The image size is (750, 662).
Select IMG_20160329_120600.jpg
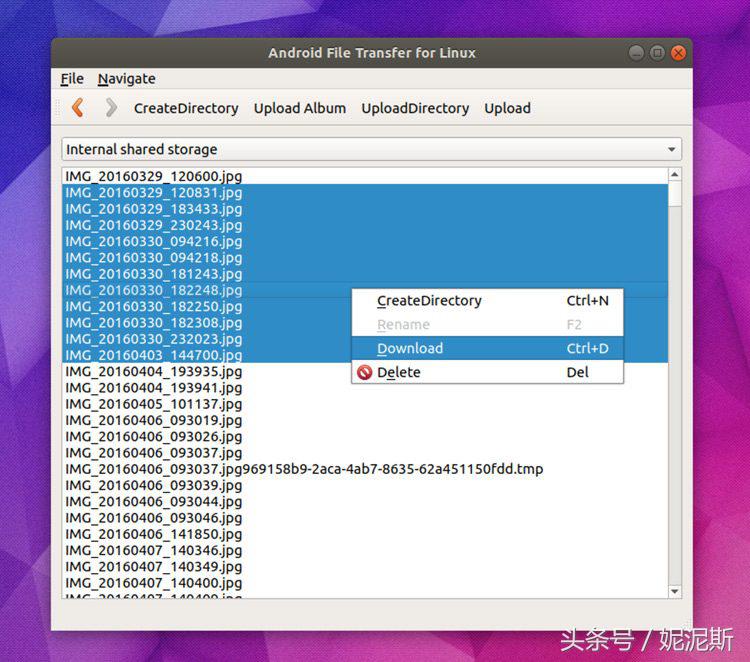[365, 176]
